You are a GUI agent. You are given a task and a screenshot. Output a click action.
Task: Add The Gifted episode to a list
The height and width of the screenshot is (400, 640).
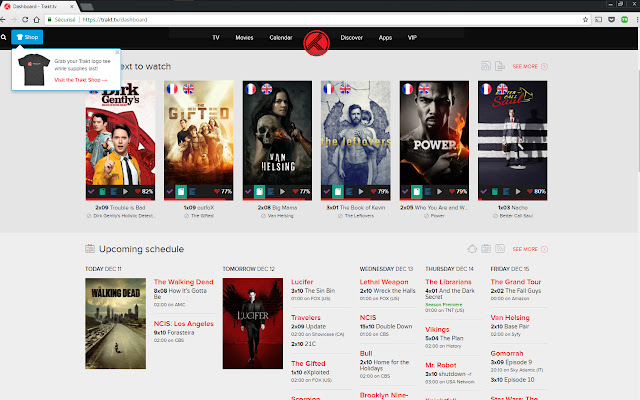192,191
